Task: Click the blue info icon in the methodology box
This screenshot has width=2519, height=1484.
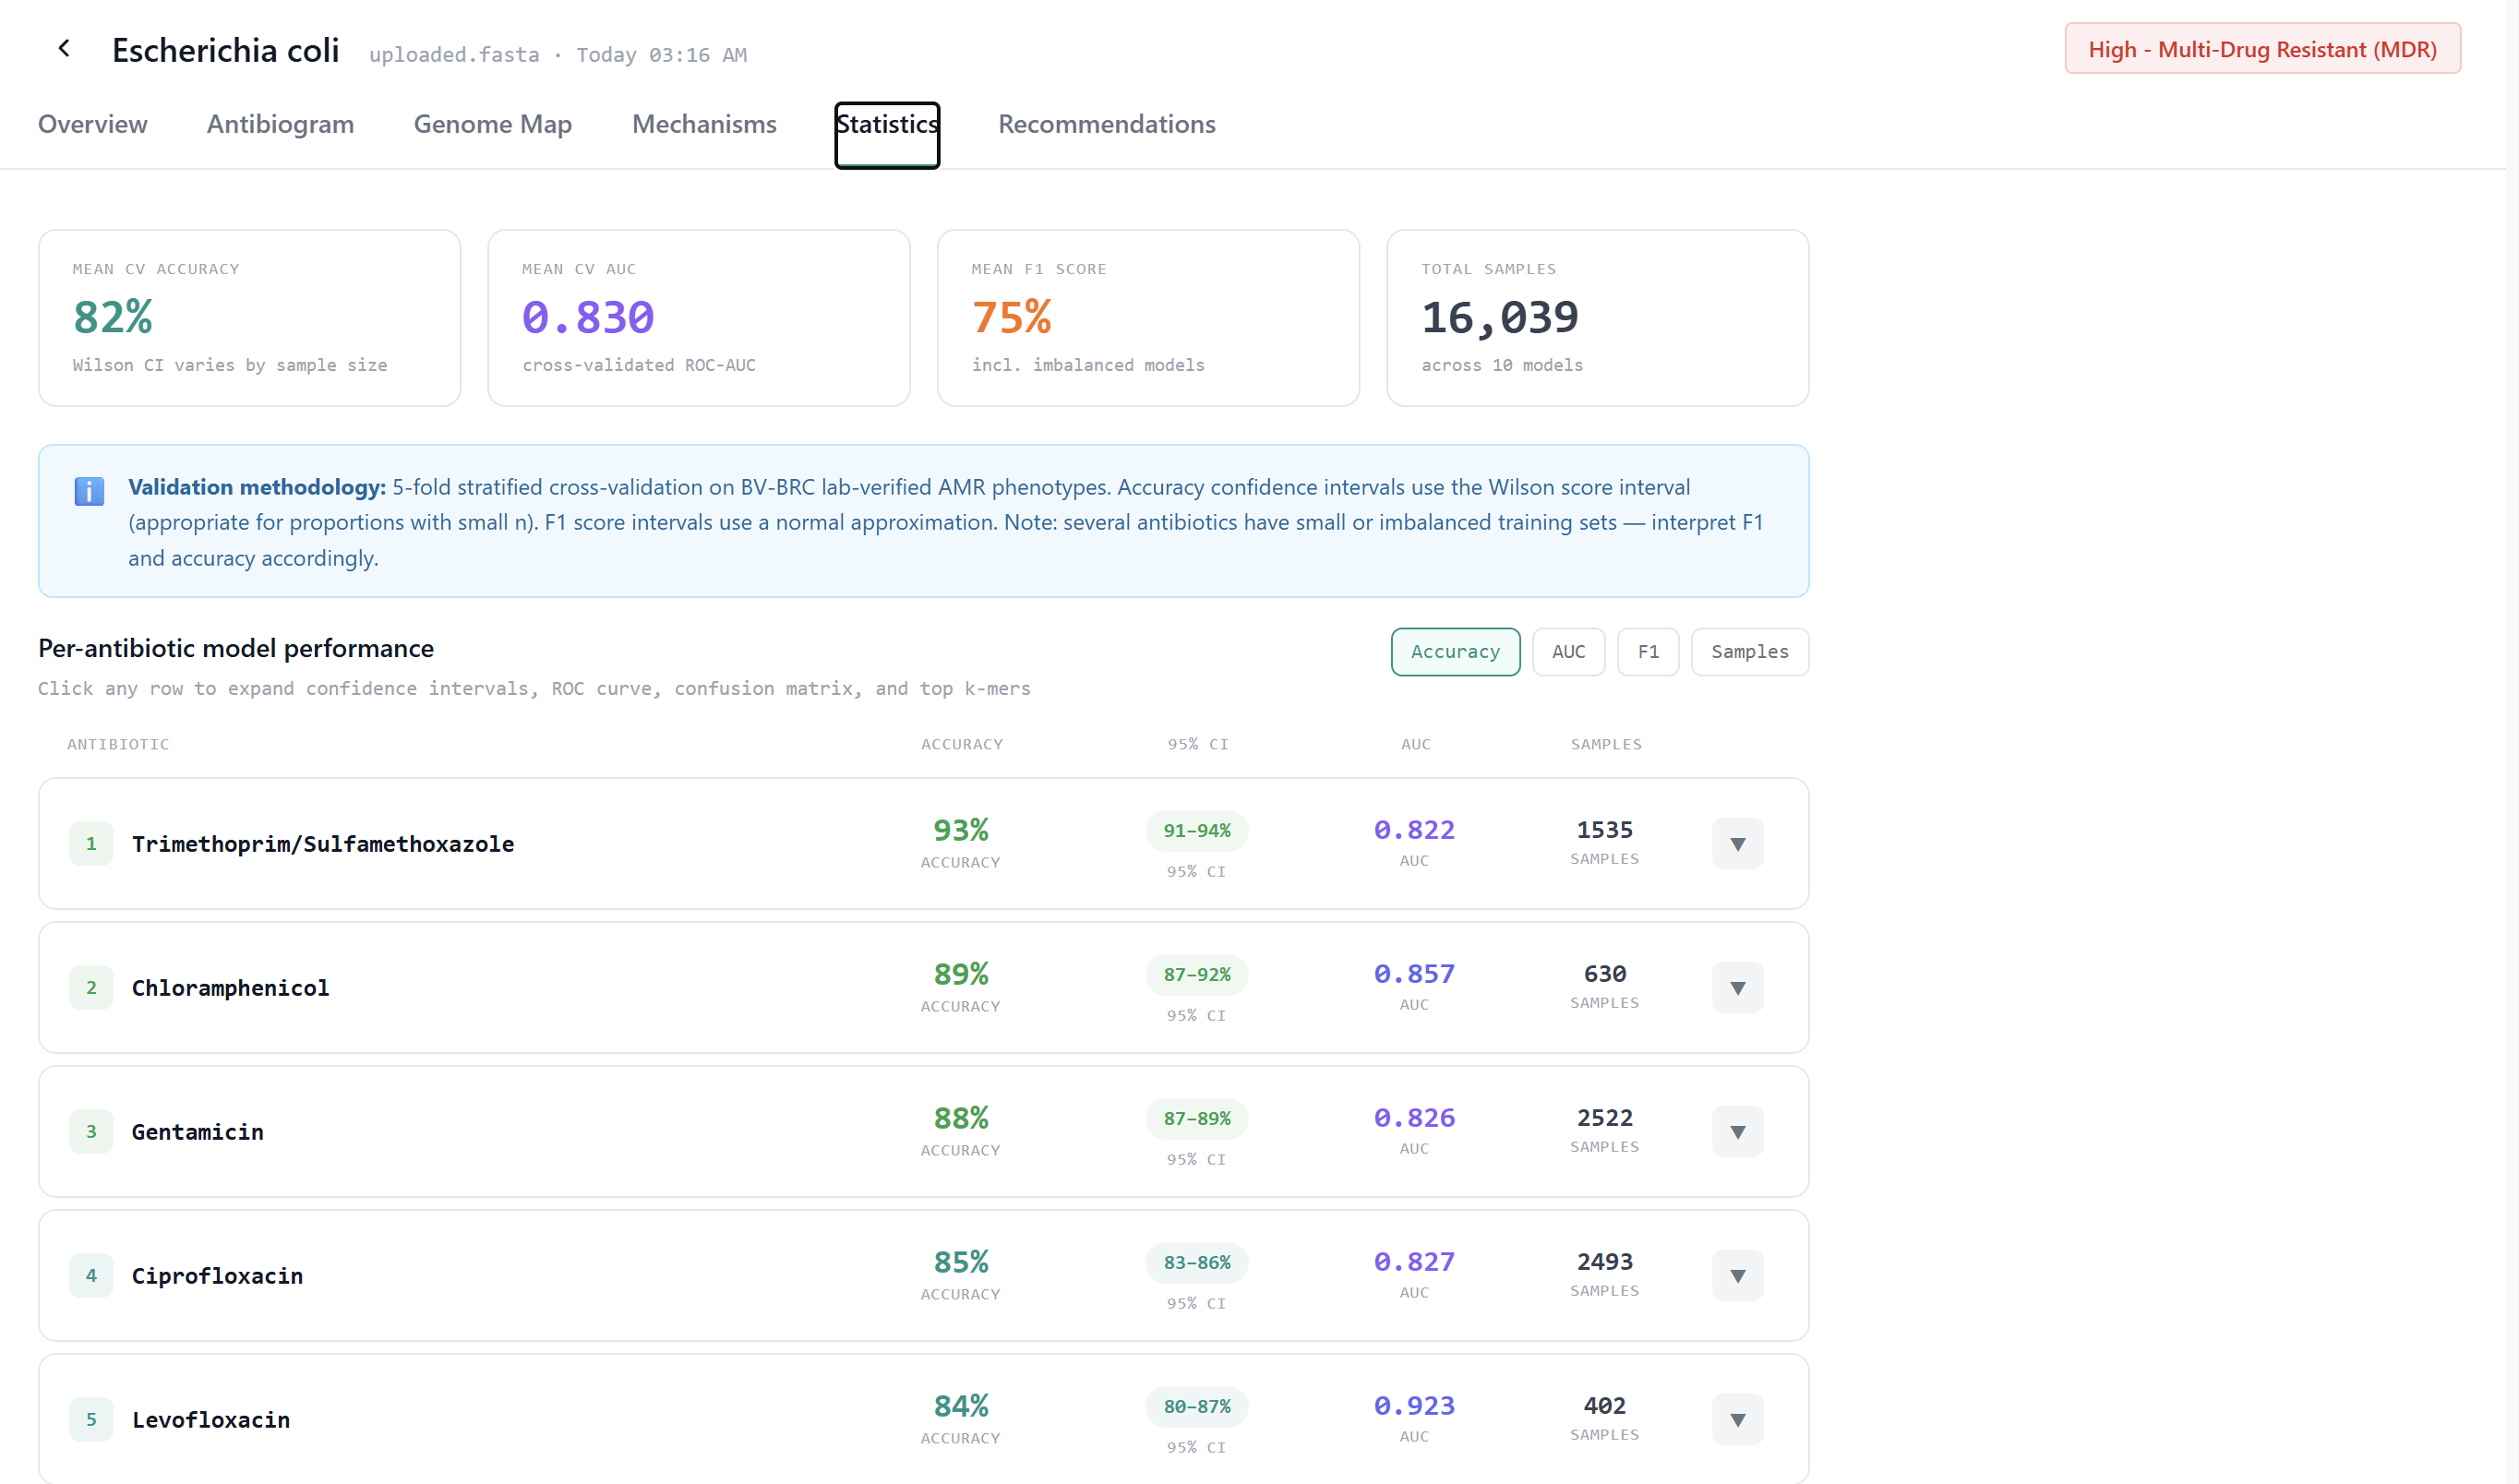Action: tap(89, 491)
